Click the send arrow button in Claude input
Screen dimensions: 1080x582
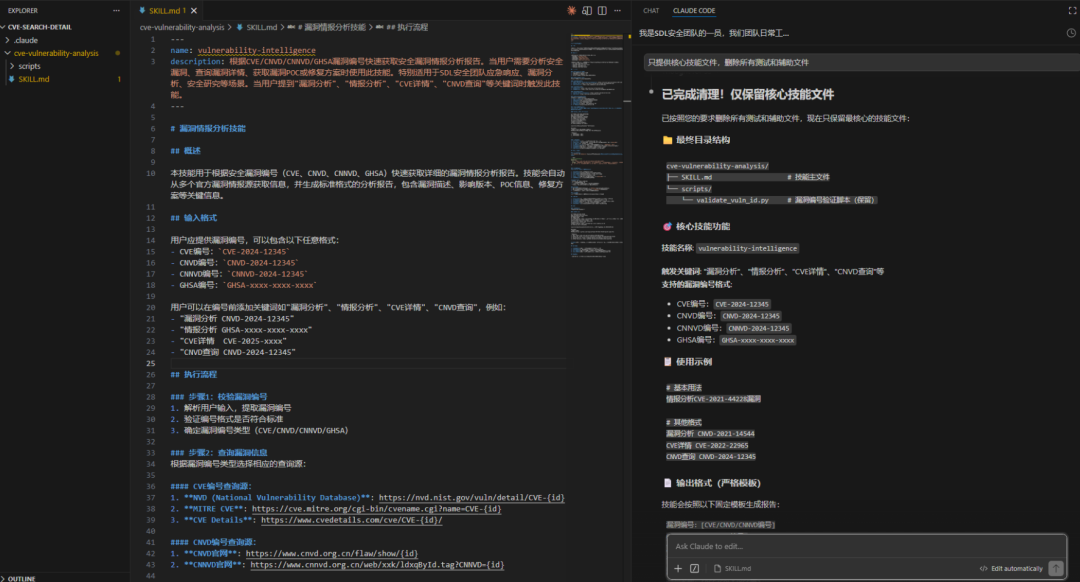(x=1056, y=568)
